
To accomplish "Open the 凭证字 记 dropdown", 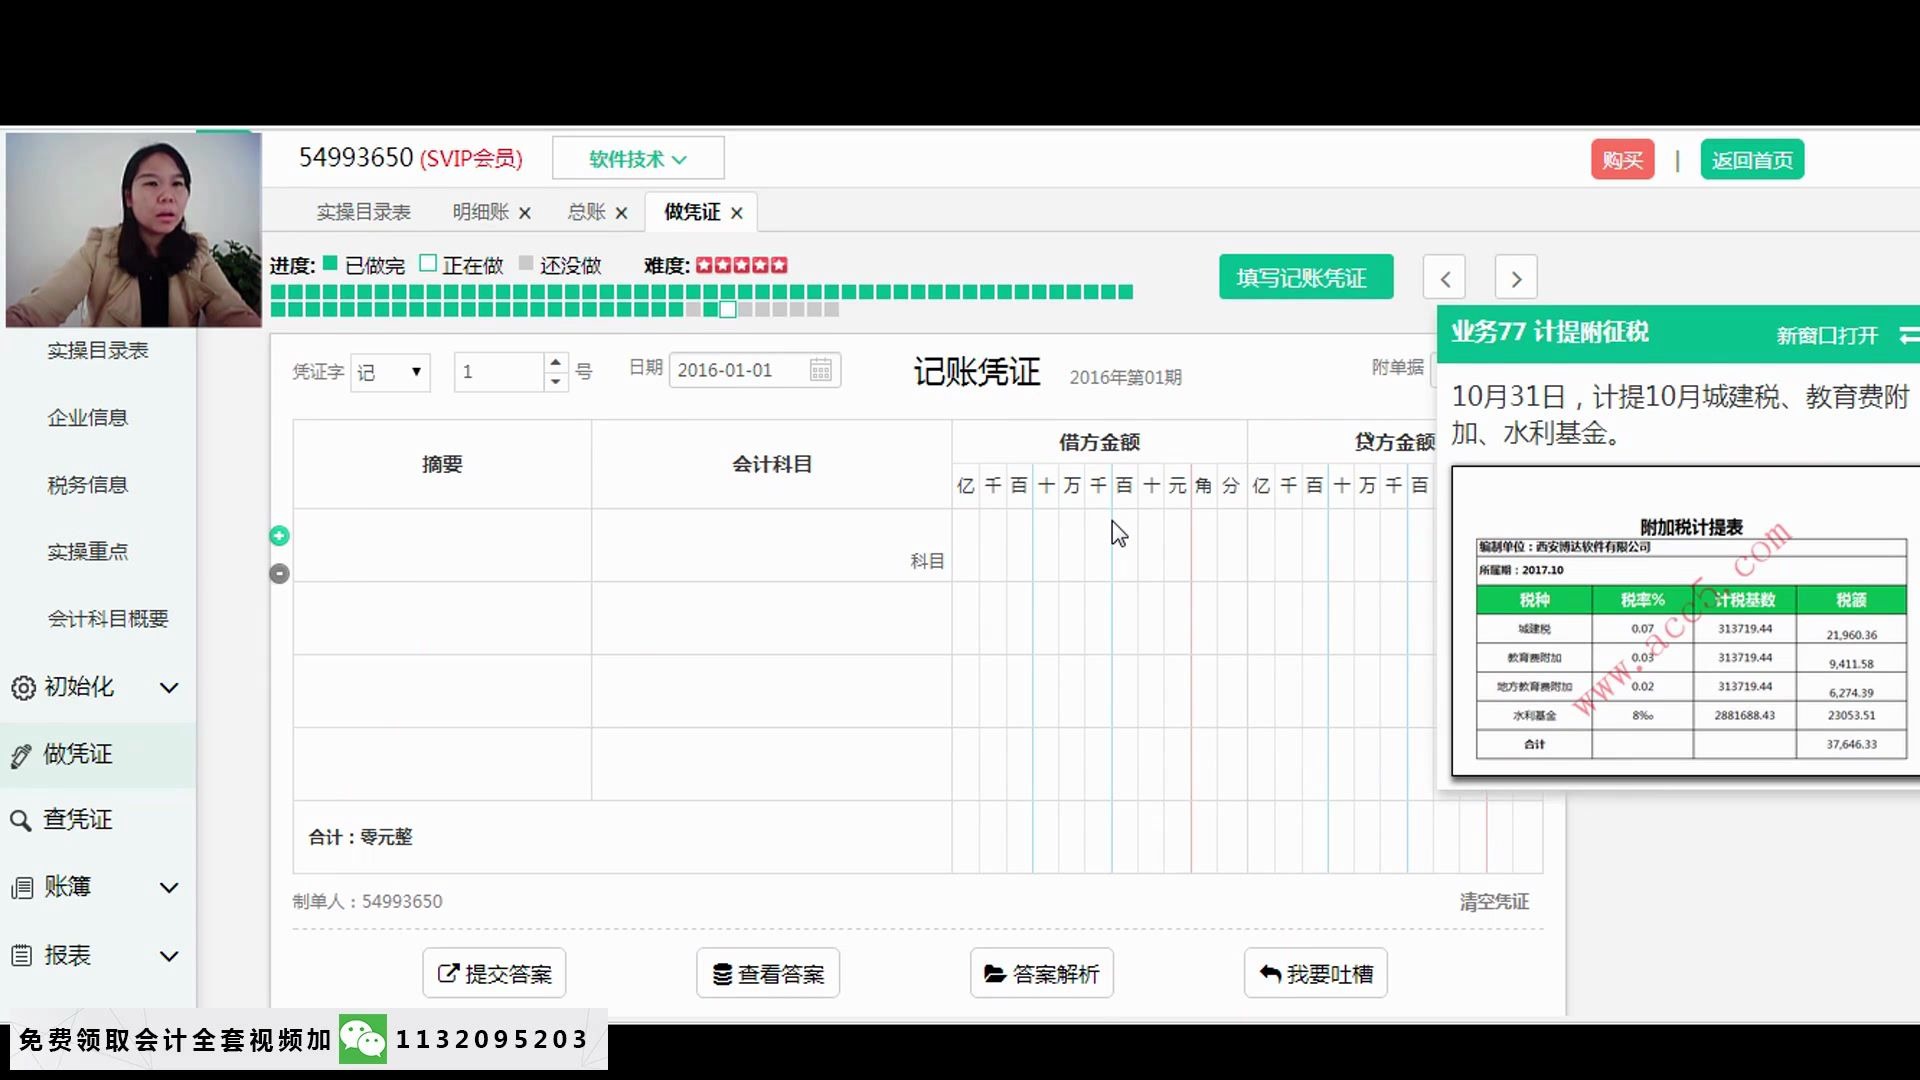I will [391, 372].
